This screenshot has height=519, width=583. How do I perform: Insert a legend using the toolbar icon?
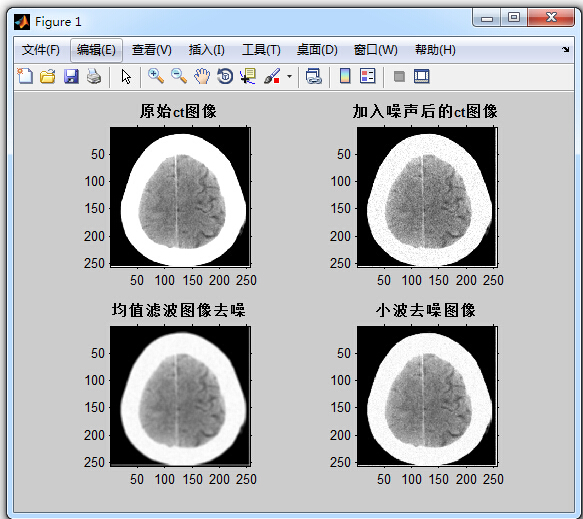[368, 76]
